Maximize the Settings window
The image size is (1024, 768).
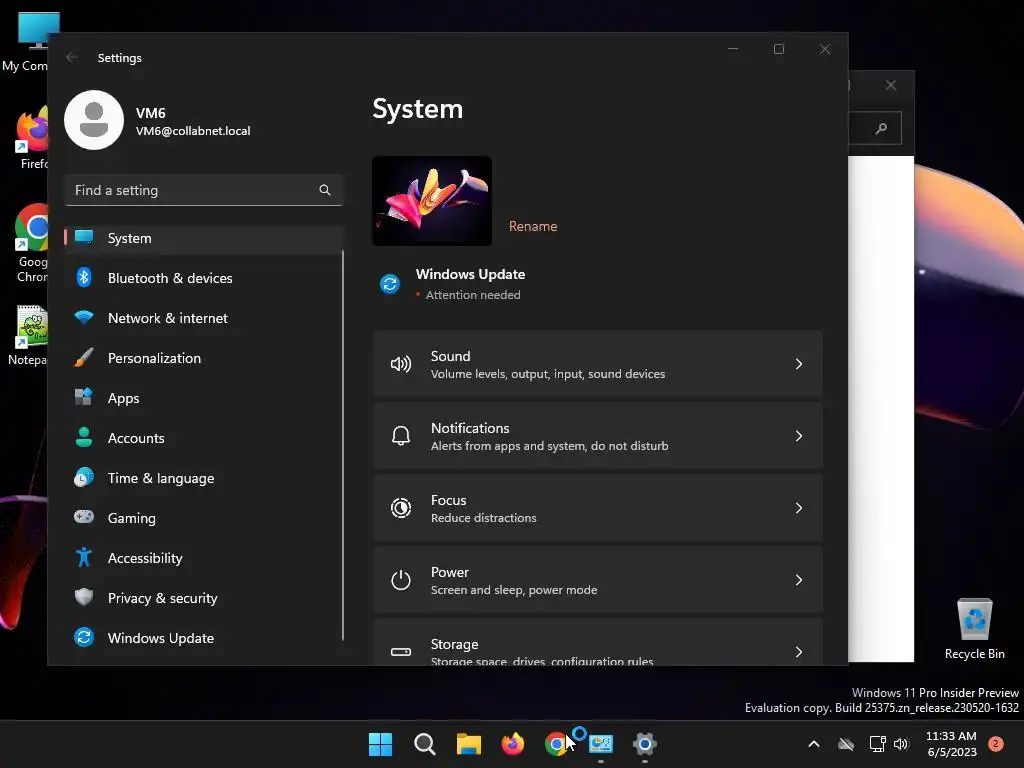(x=778, y=49)
